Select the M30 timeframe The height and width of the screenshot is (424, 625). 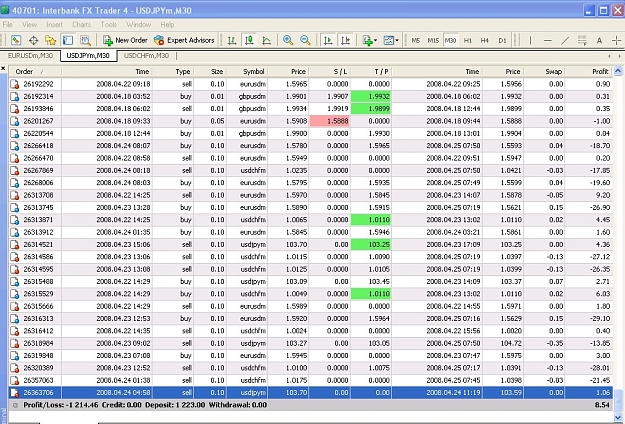coord(450,40)
